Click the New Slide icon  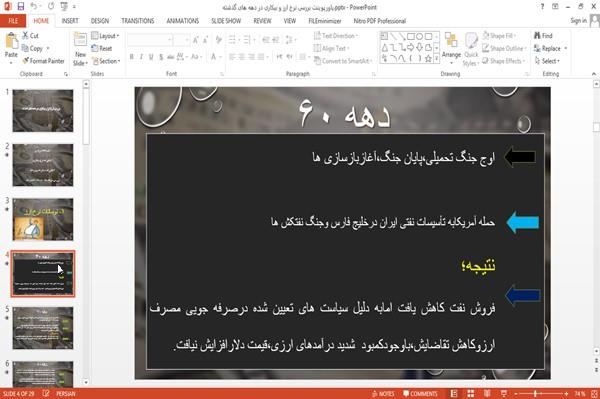[x=80, y=41]
